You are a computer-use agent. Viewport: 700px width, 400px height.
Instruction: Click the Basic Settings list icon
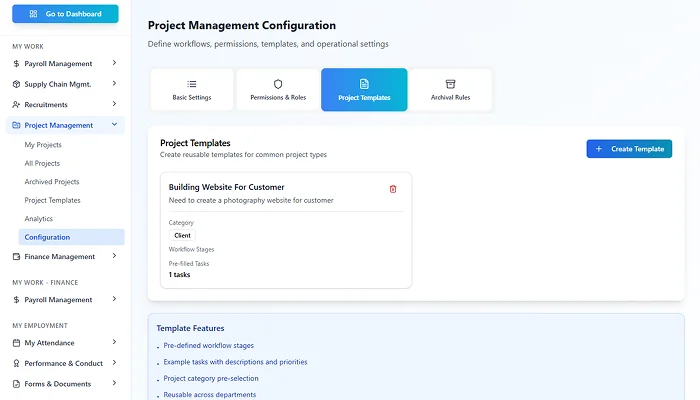192,84
